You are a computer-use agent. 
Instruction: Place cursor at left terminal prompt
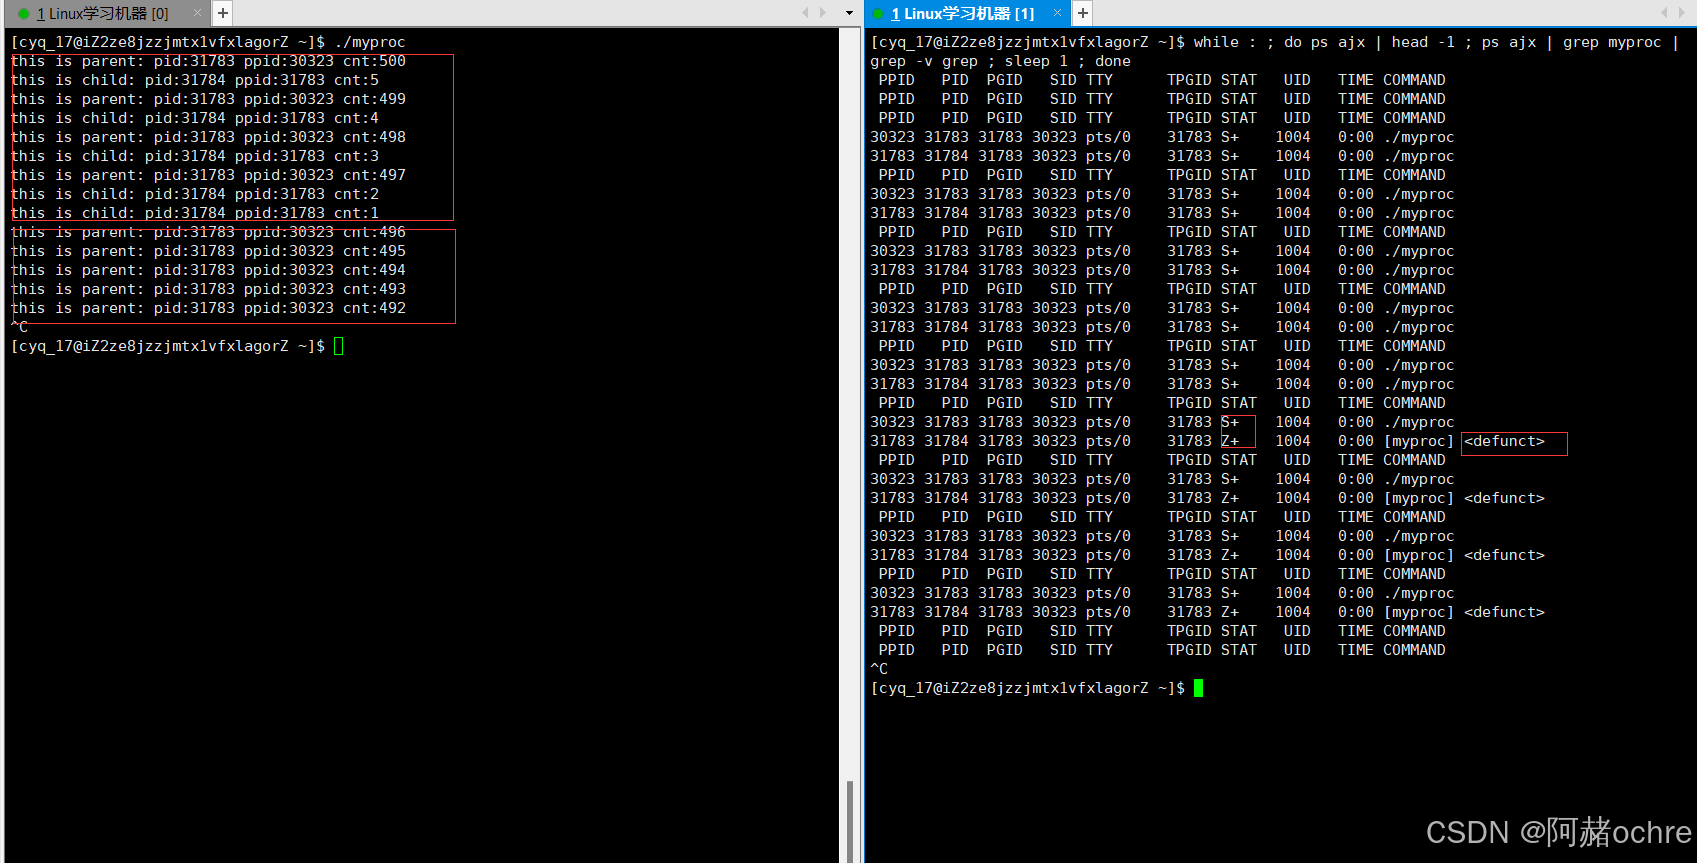339,347
